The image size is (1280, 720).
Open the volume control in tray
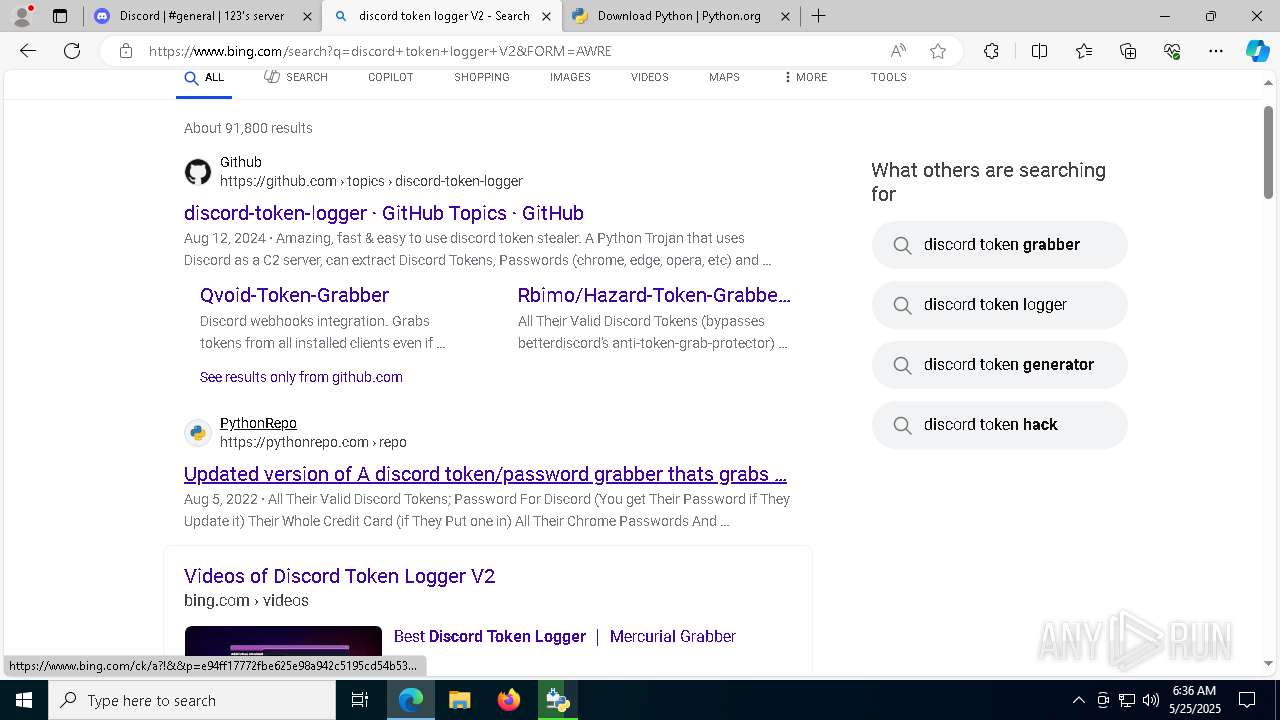[1151, 700]
